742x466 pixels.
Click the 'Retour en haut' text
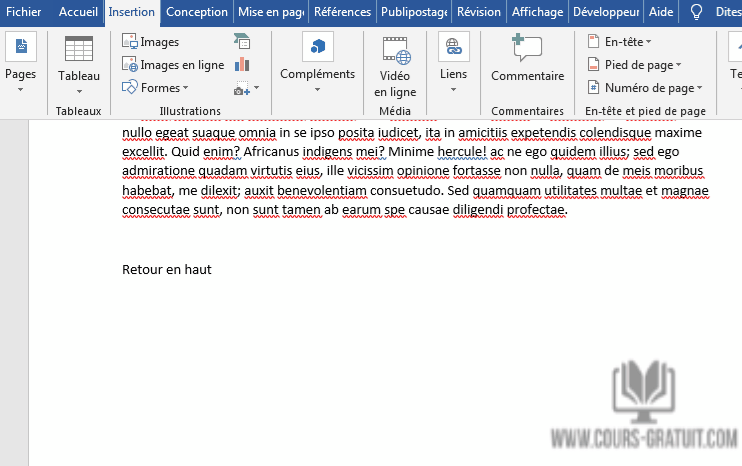pyautogui.click(x=167, y=269)
